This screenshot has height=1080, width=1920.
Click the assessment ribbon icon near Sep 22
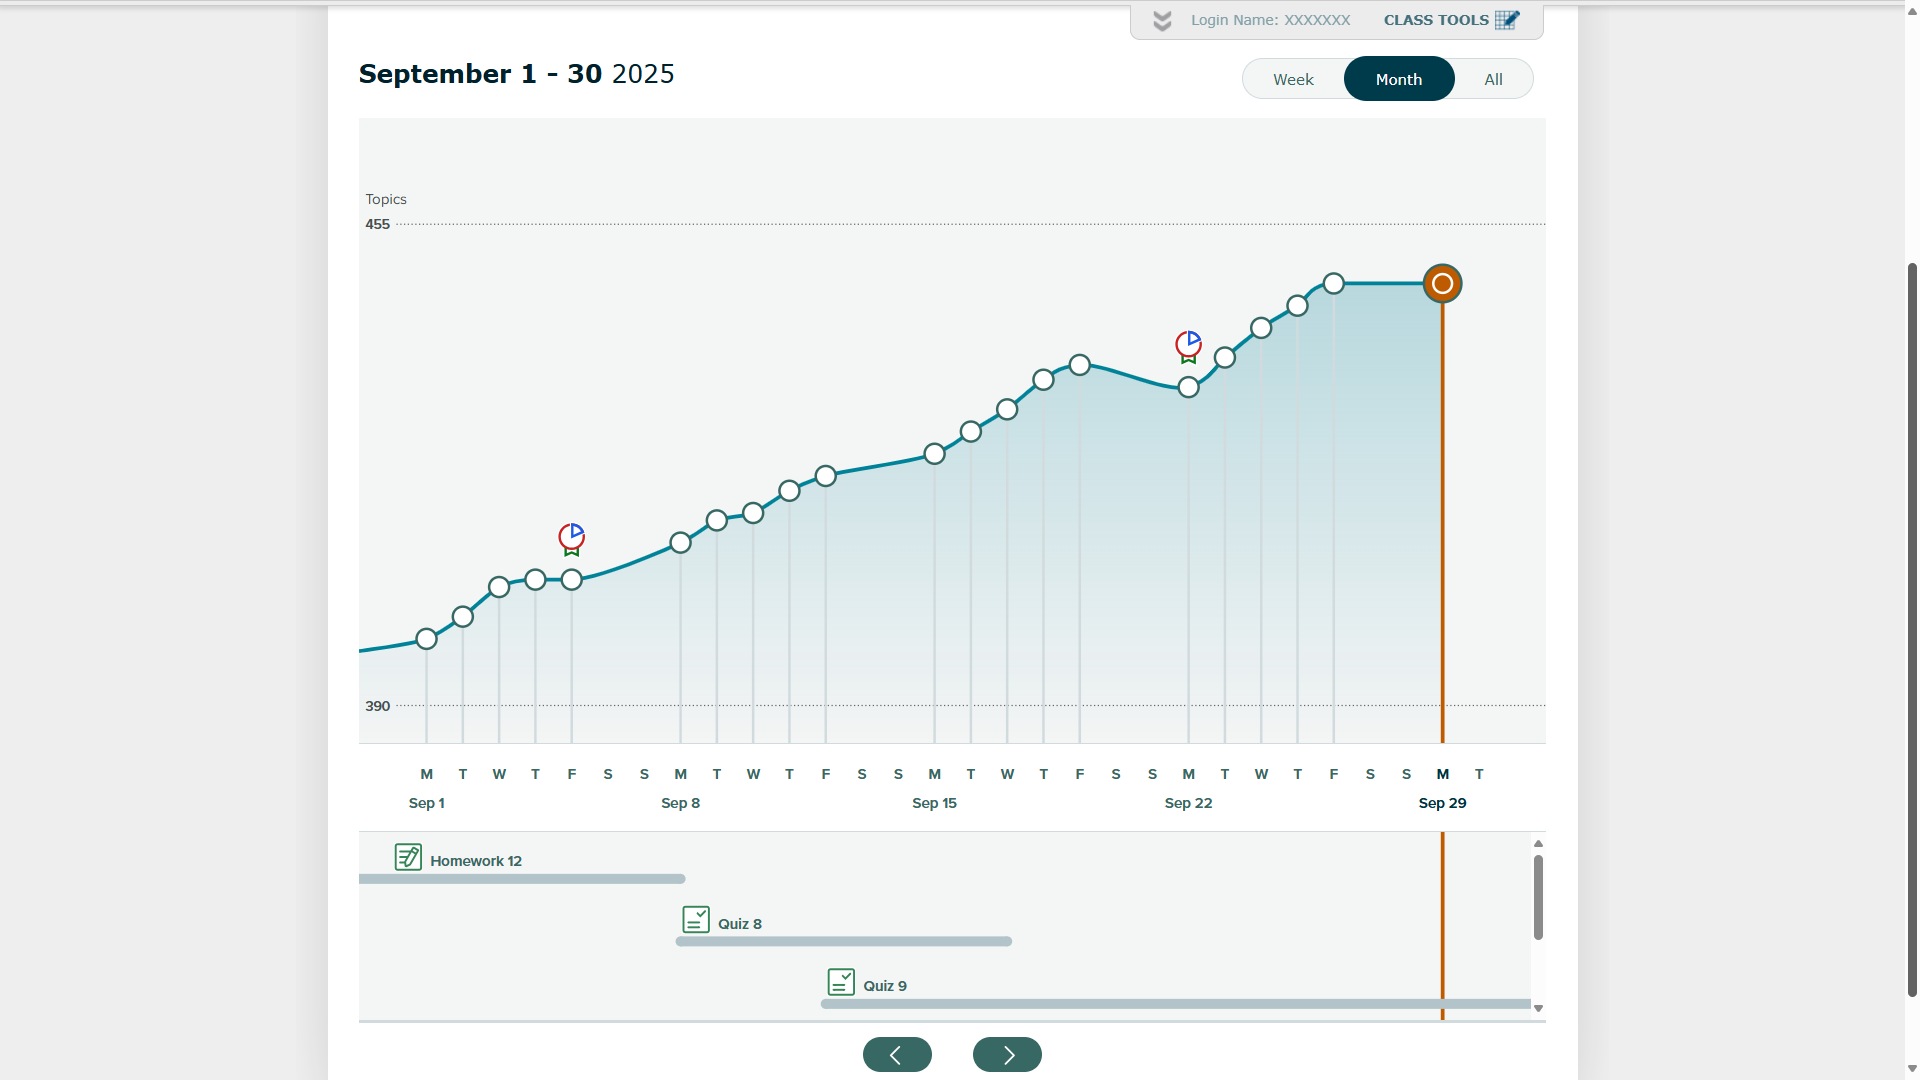(x=1188, y=347)
